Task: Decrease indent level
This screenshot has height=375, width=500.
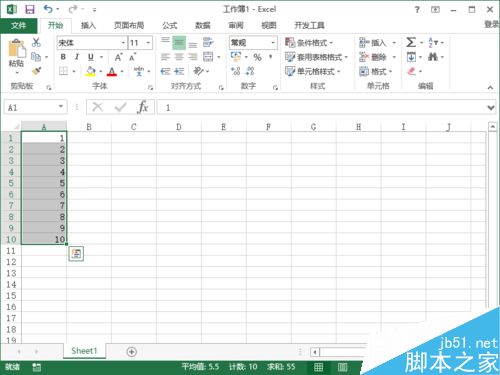Action: tap(165, 71)
